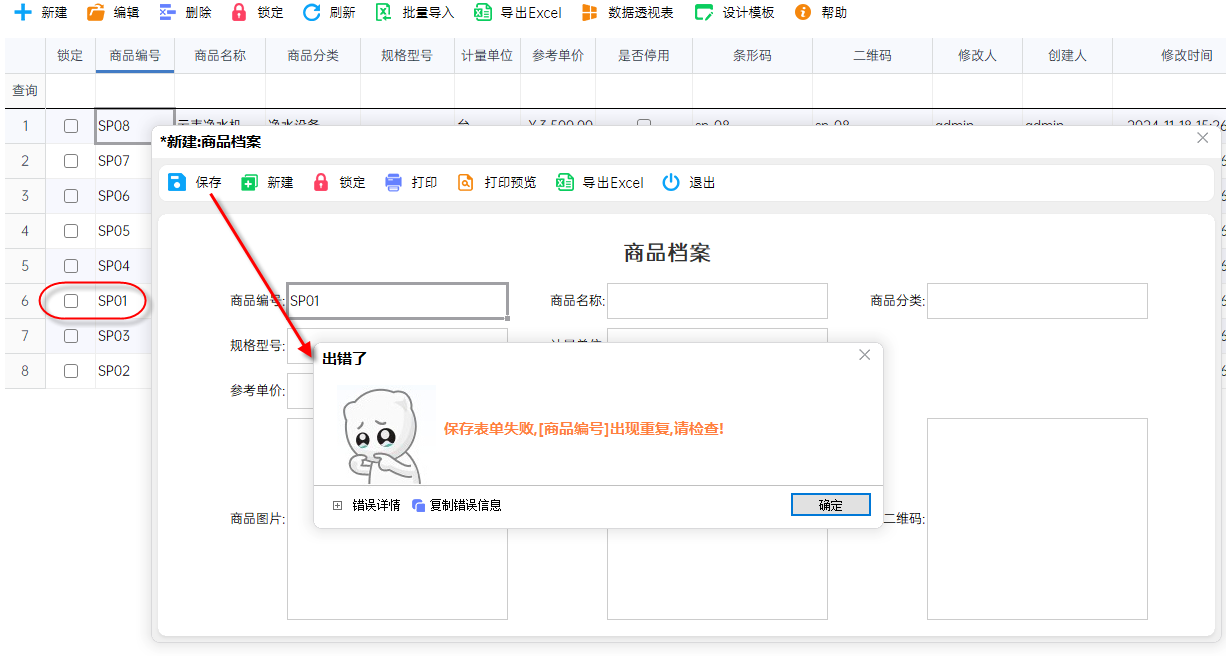Open 批量导入 import icon
Viewport: 1226px width, 656px height.
click(x=383, y=12)
